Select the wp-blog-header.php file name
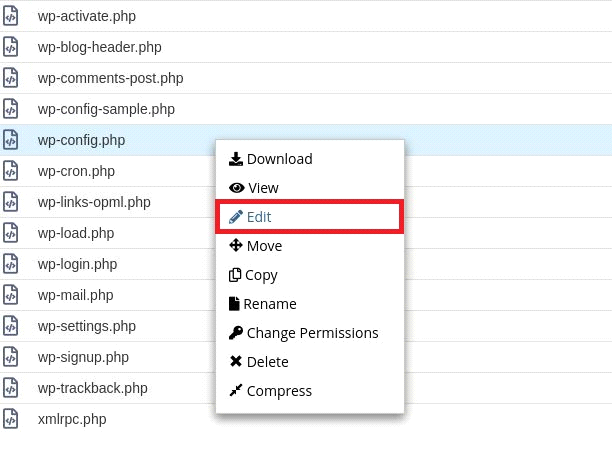The width and height of the screenshot is (612, 453). click(x=99, y=47)
